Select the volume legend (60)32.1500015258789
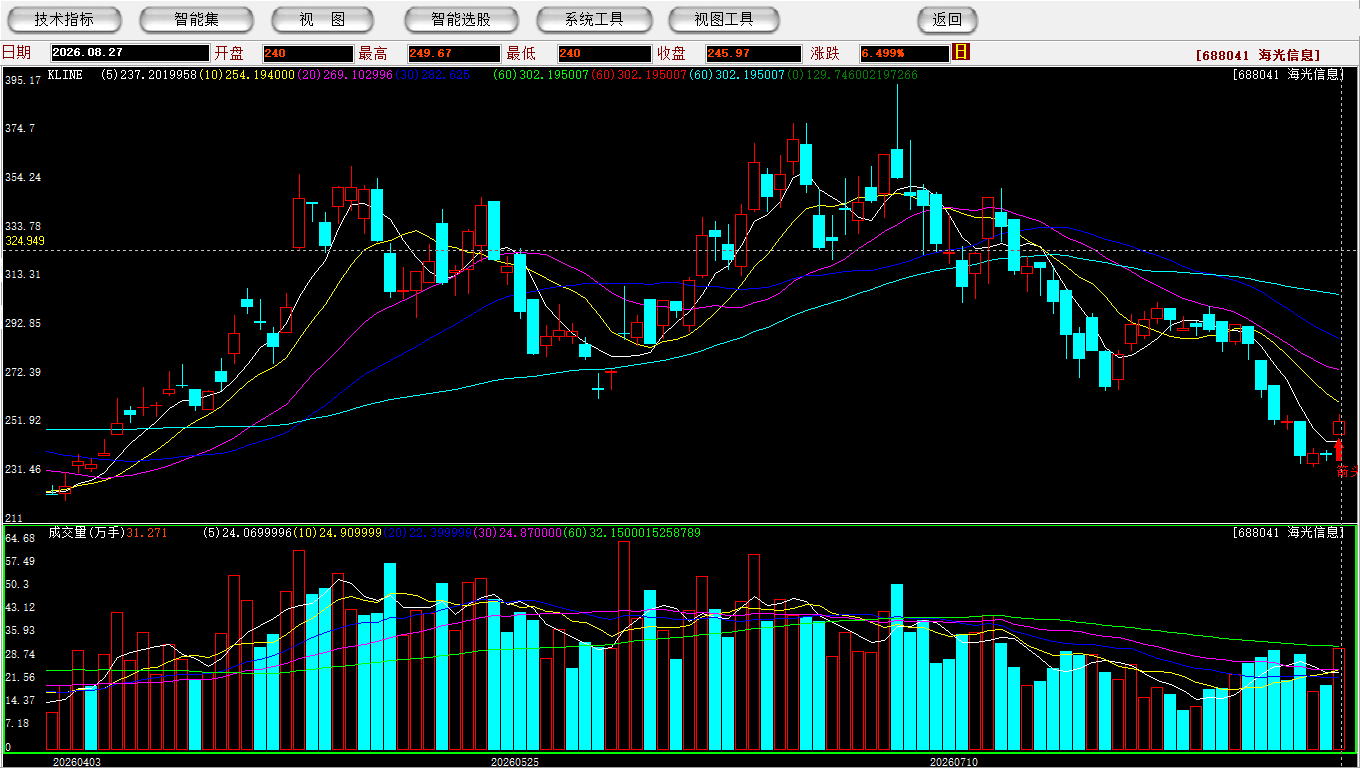This screenshot has width=1360, height=768. (x=632, y=533)
